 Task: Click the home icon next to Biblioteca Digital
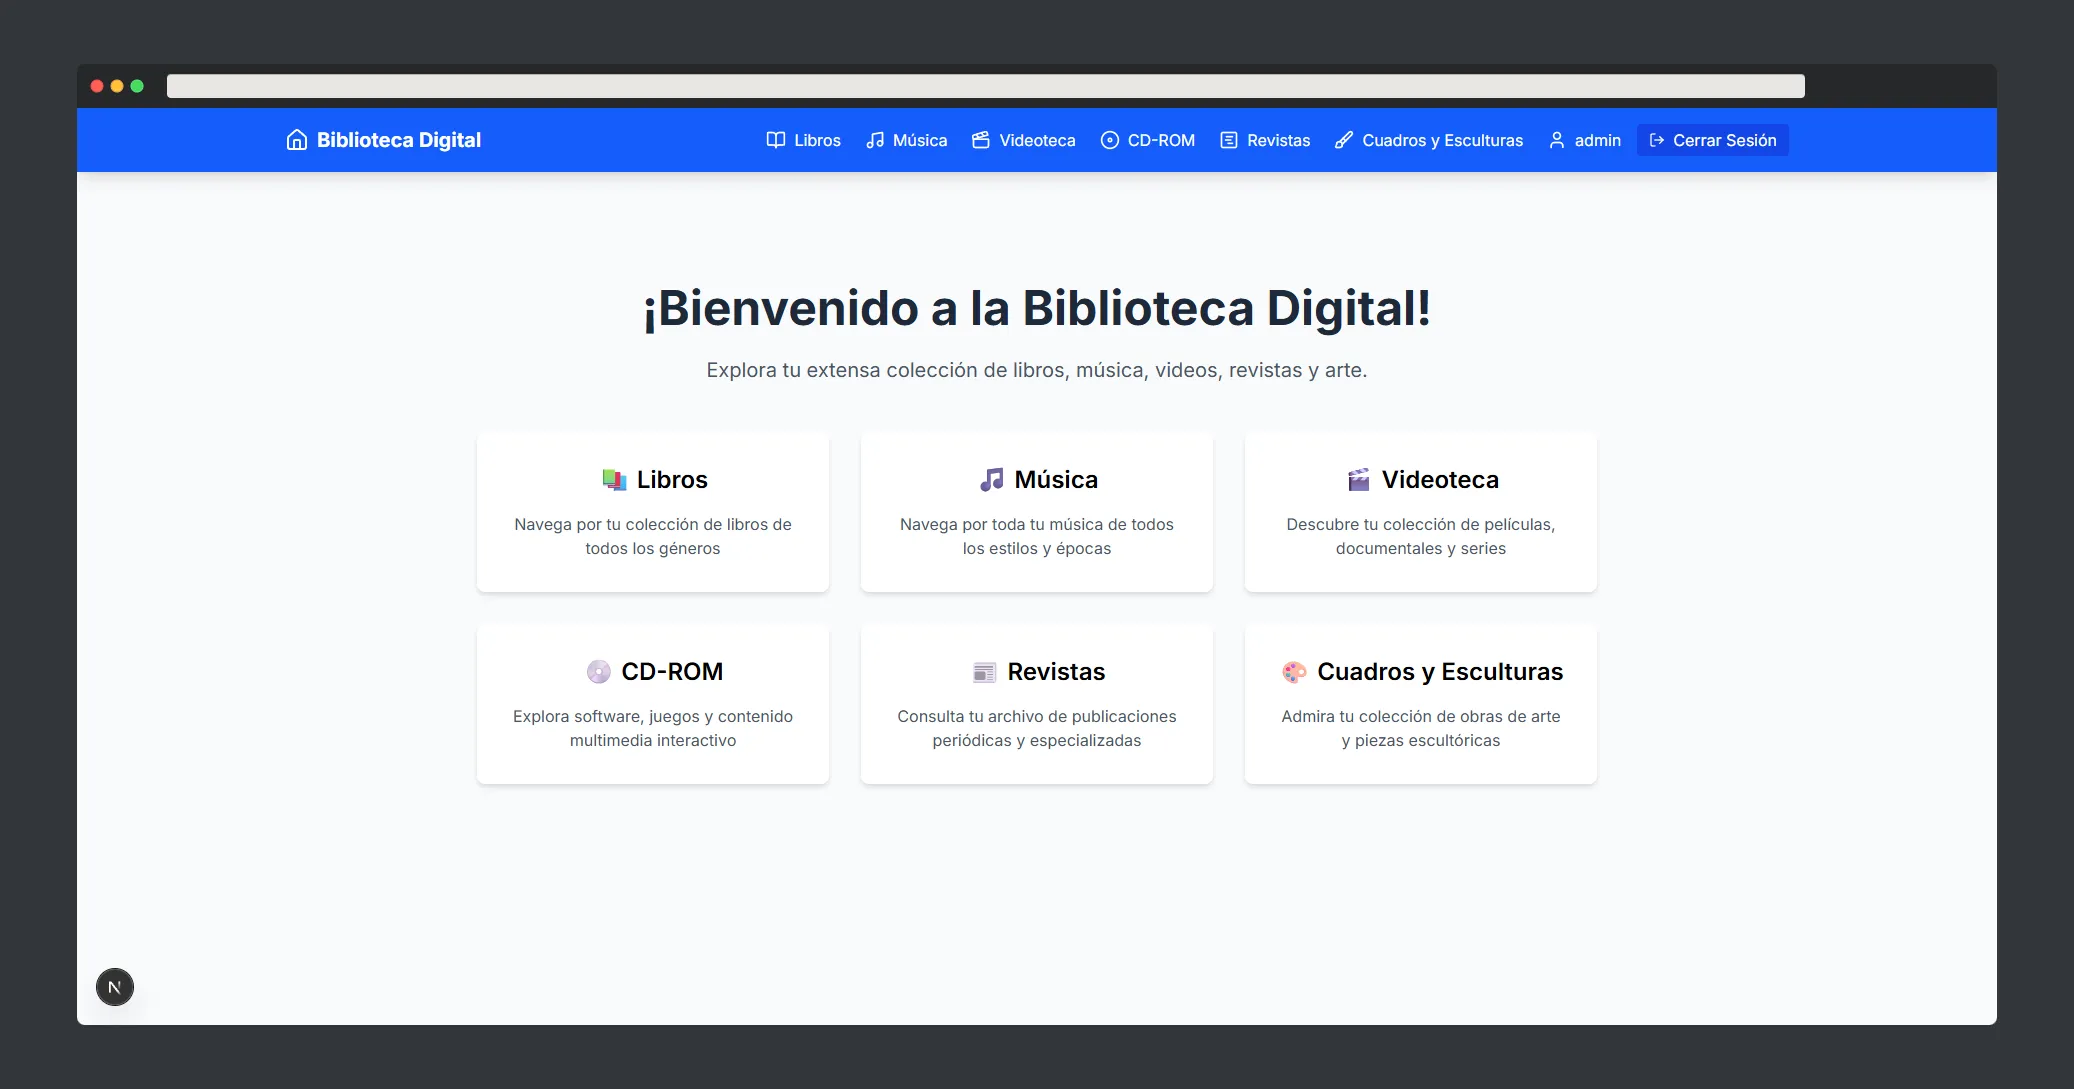click(296, 140)
